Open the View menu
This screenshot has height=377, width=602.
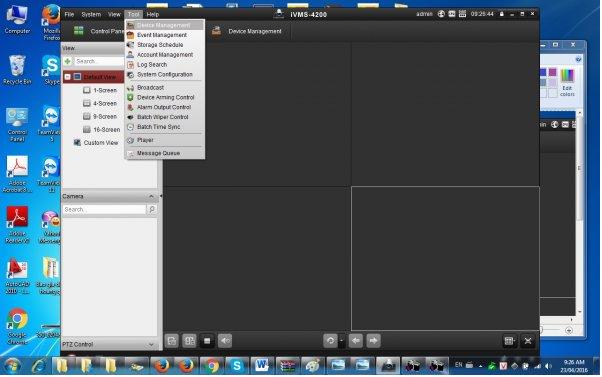[x=114, y=15]
